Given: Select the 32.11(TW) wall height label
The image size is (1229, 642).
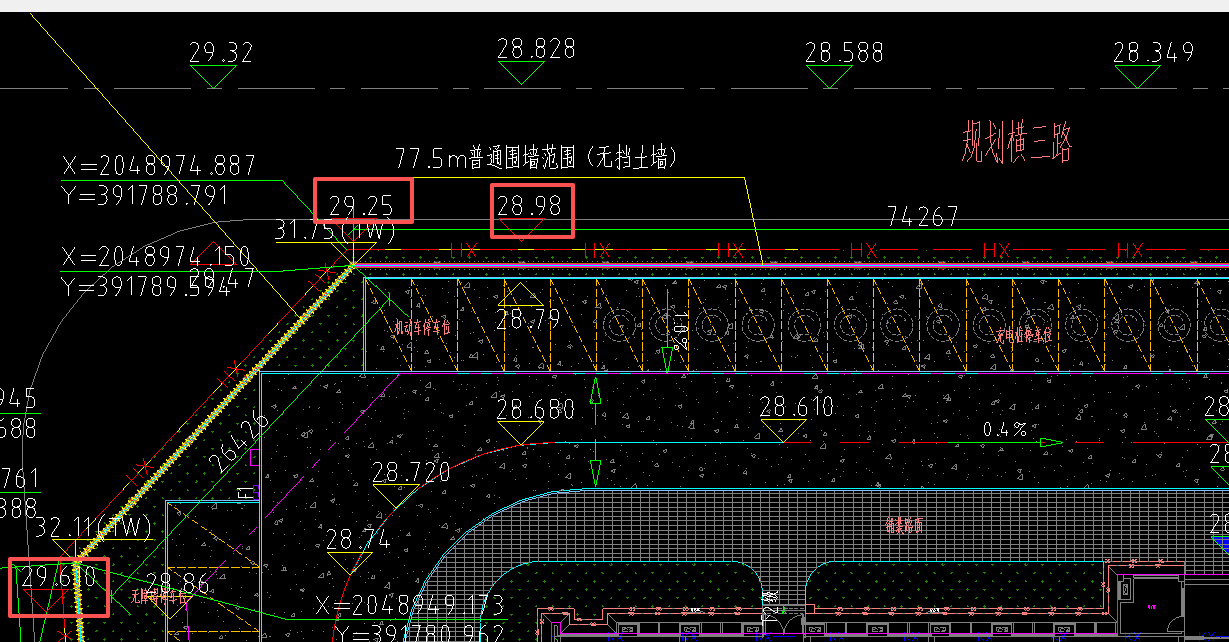Looking at the screenshot, I should tap(92, 527).
